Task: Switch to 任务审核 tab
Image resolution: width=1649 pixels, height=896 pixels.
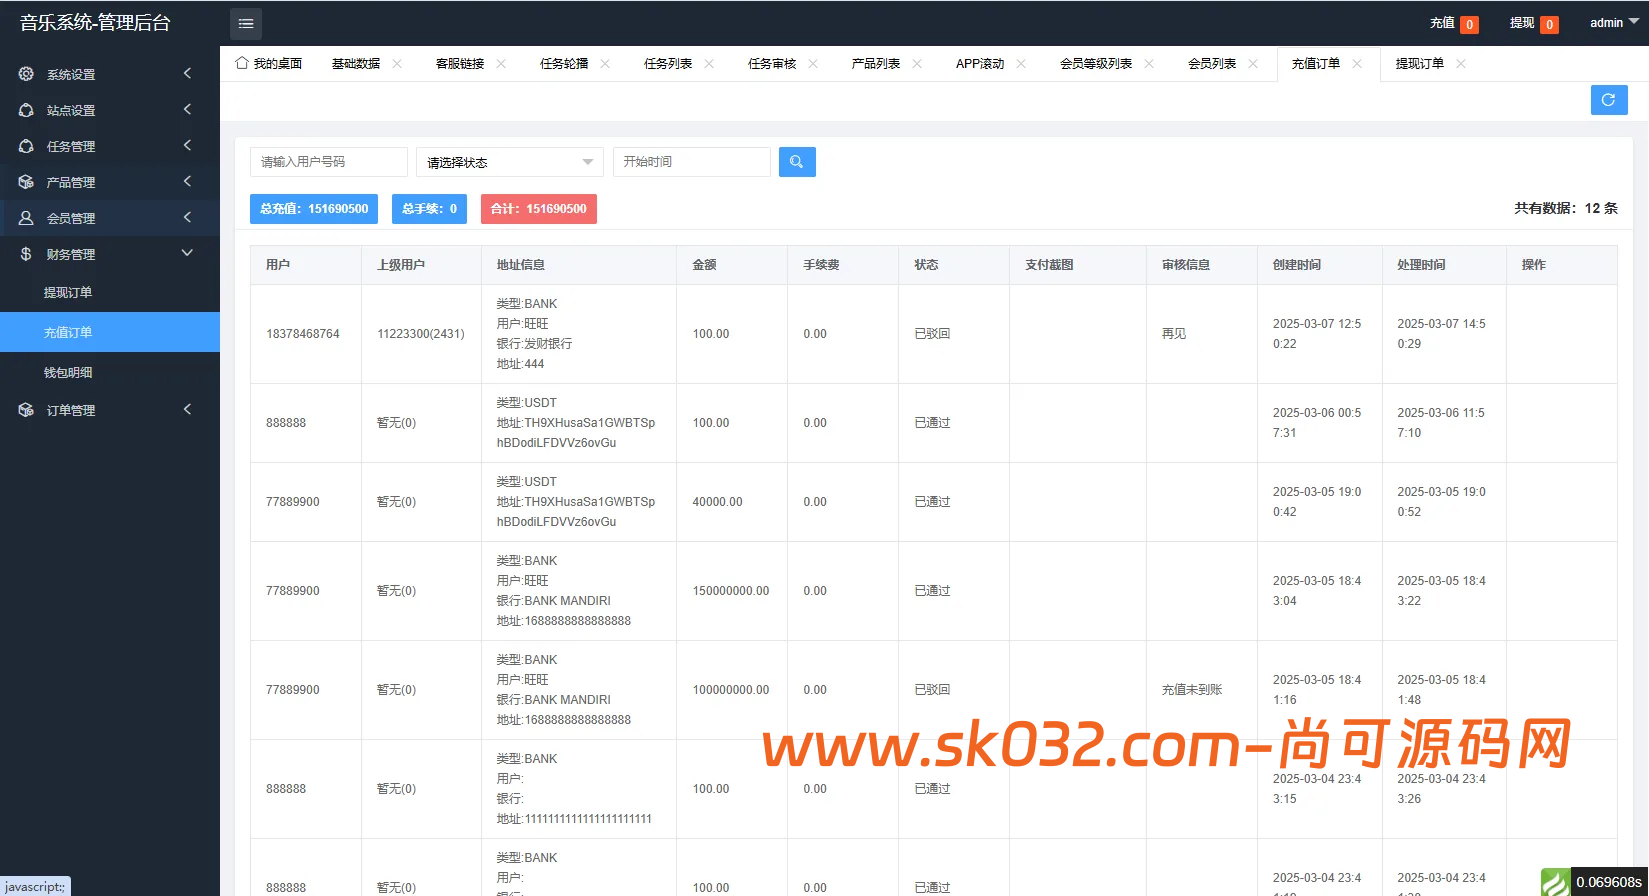Action: tap(772, 64)
